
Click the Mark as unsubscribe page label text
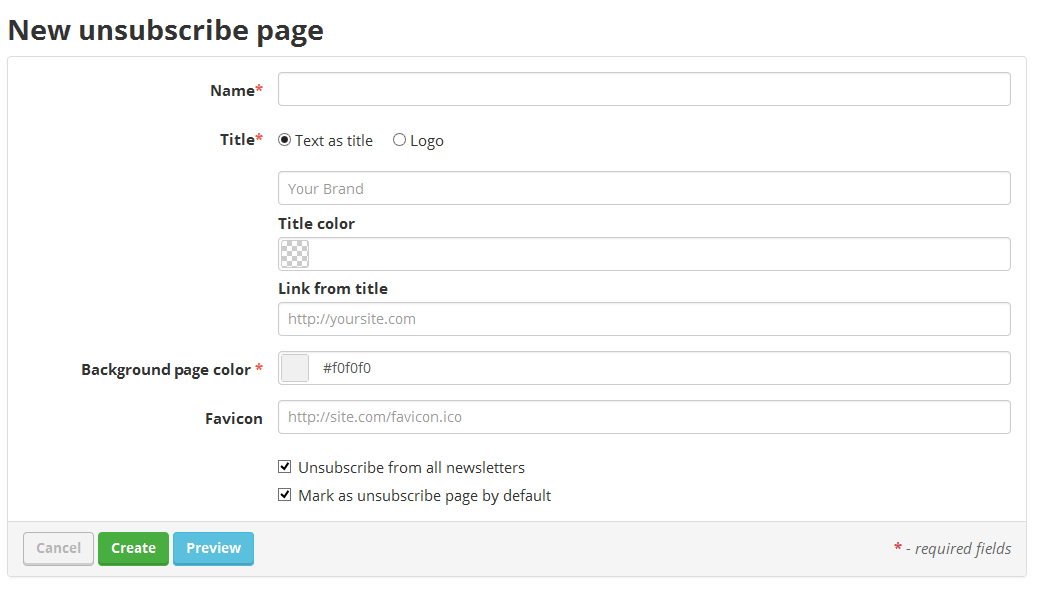(425, 496)
